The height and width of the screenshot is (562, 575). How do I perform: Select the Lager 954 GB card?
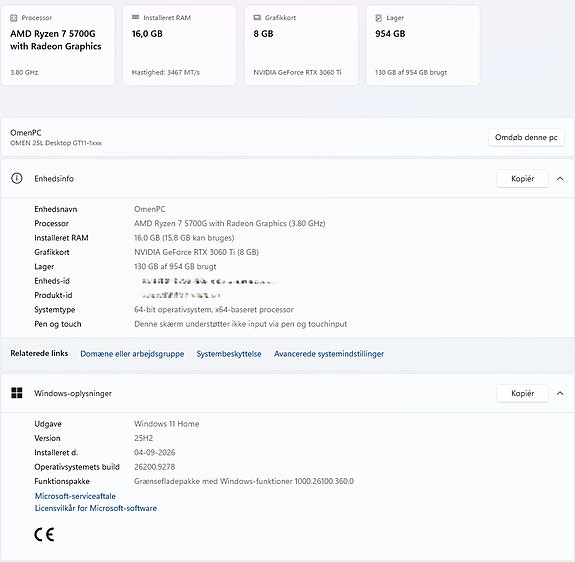pos(423,45)
